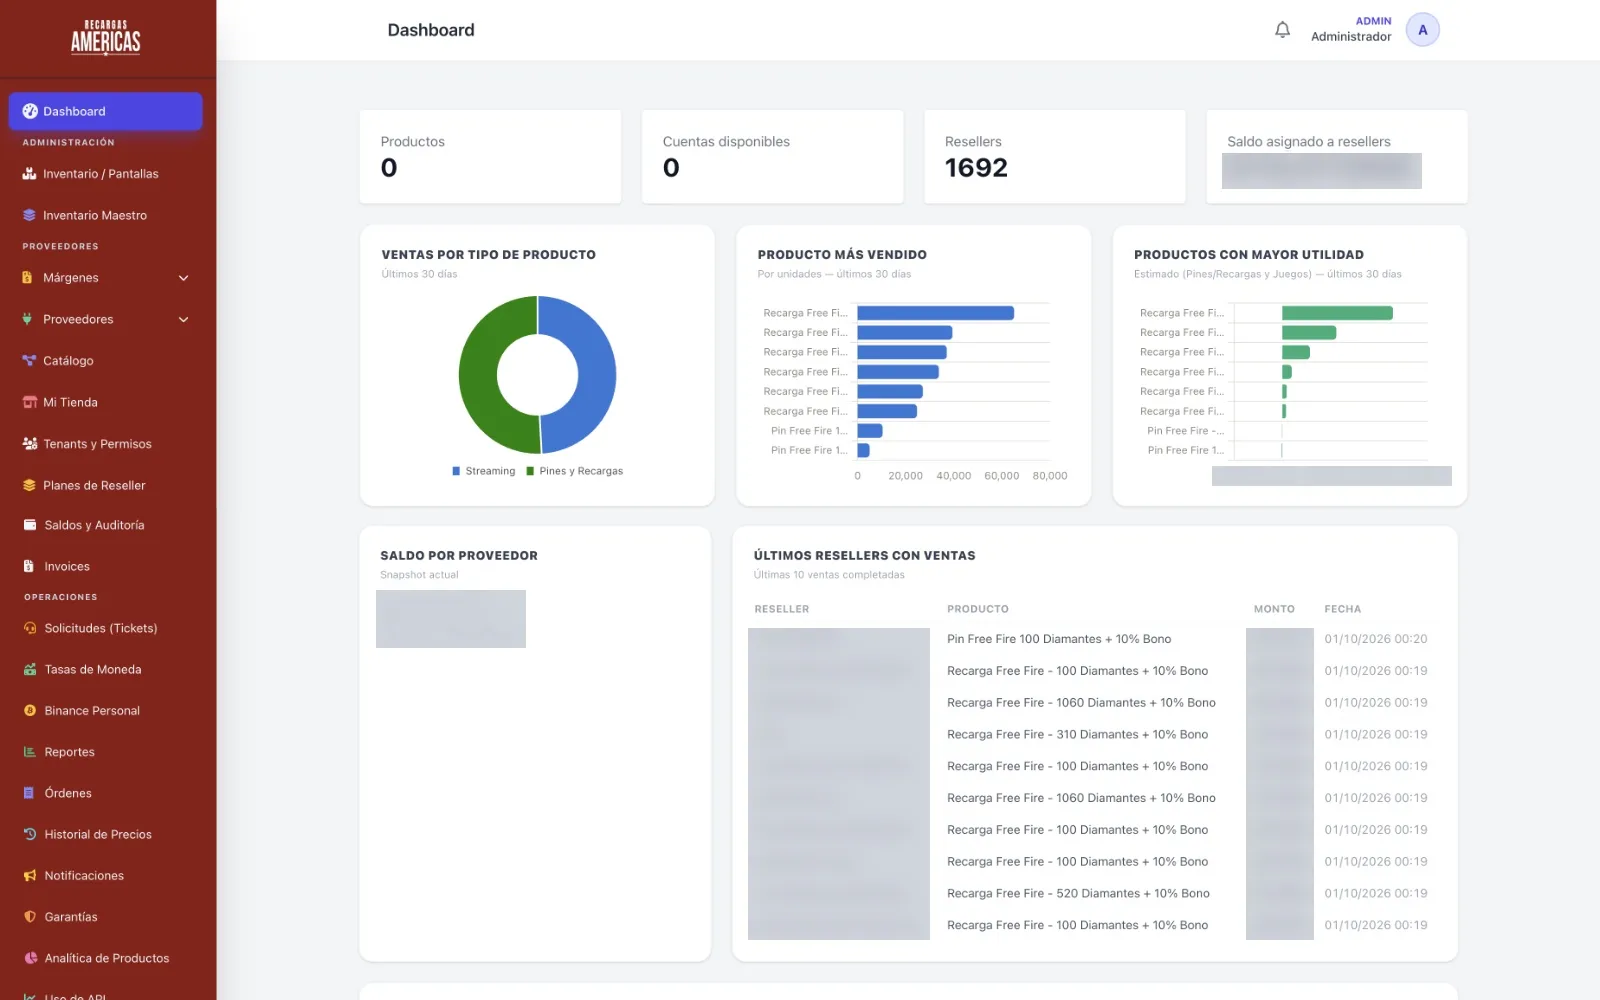
Task: Open the notifications bell icon
Action: click(1282, 30)
